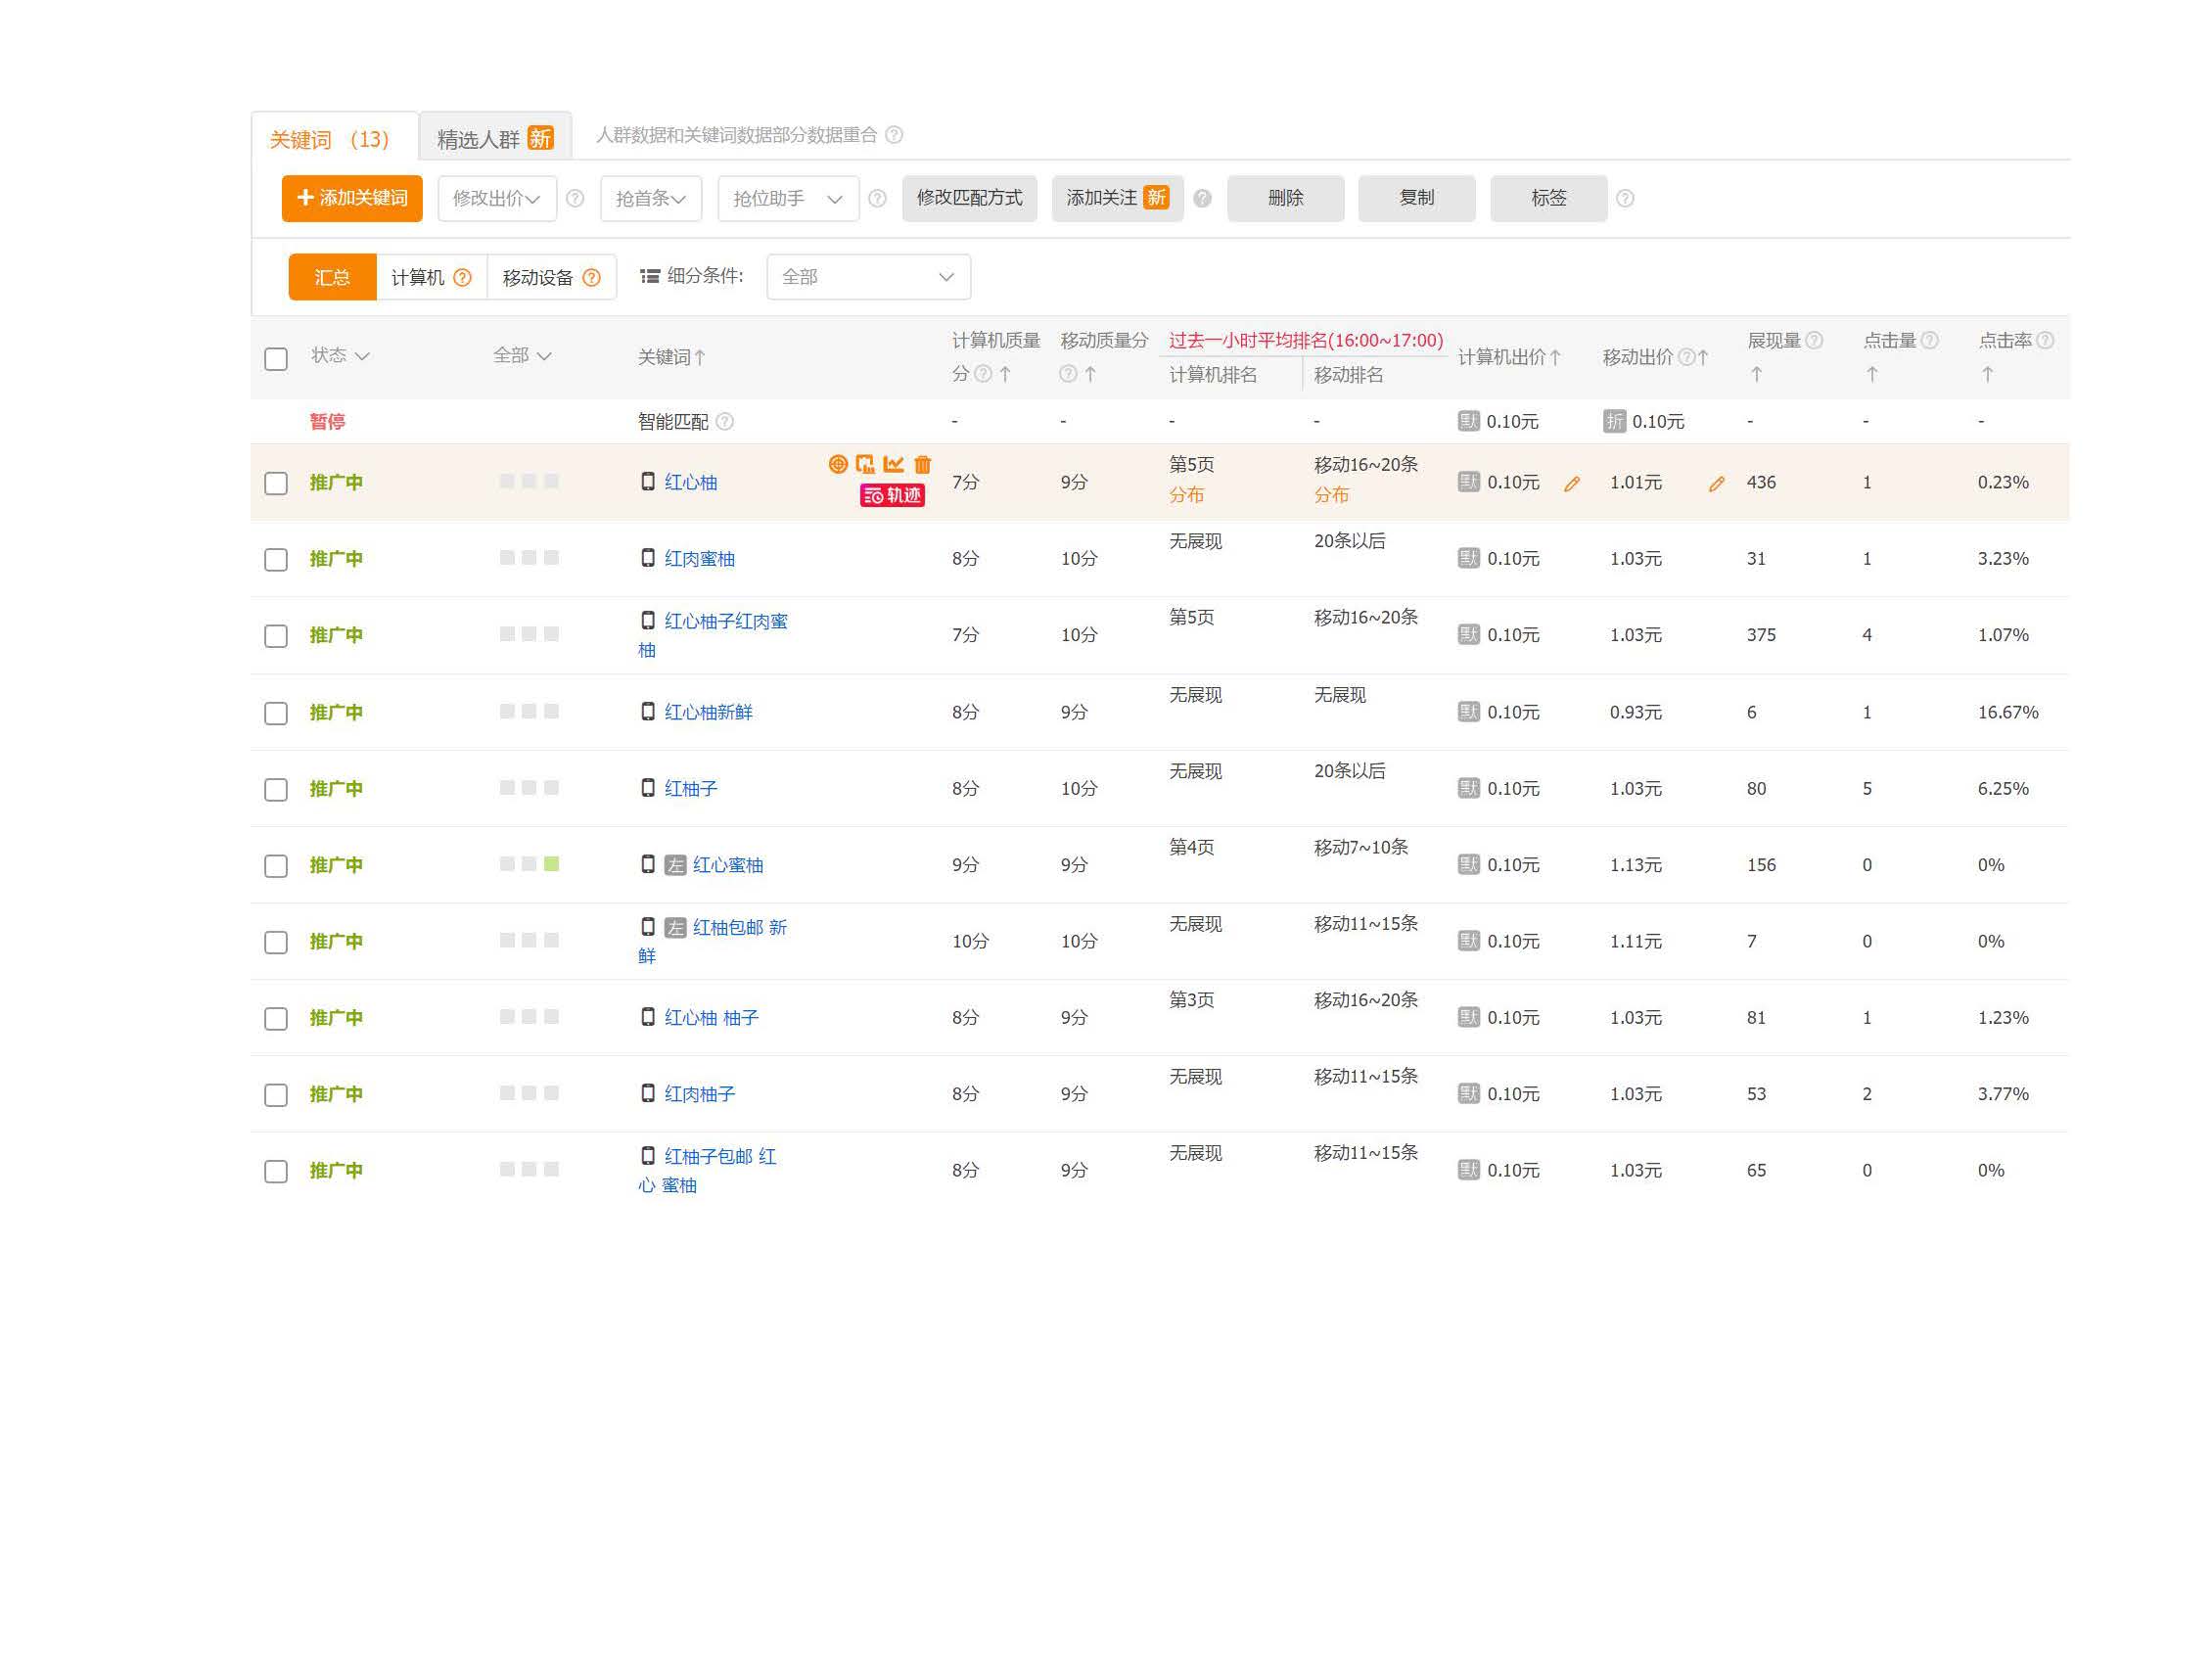Select the 汇总 view tab

tap(332, 277)
